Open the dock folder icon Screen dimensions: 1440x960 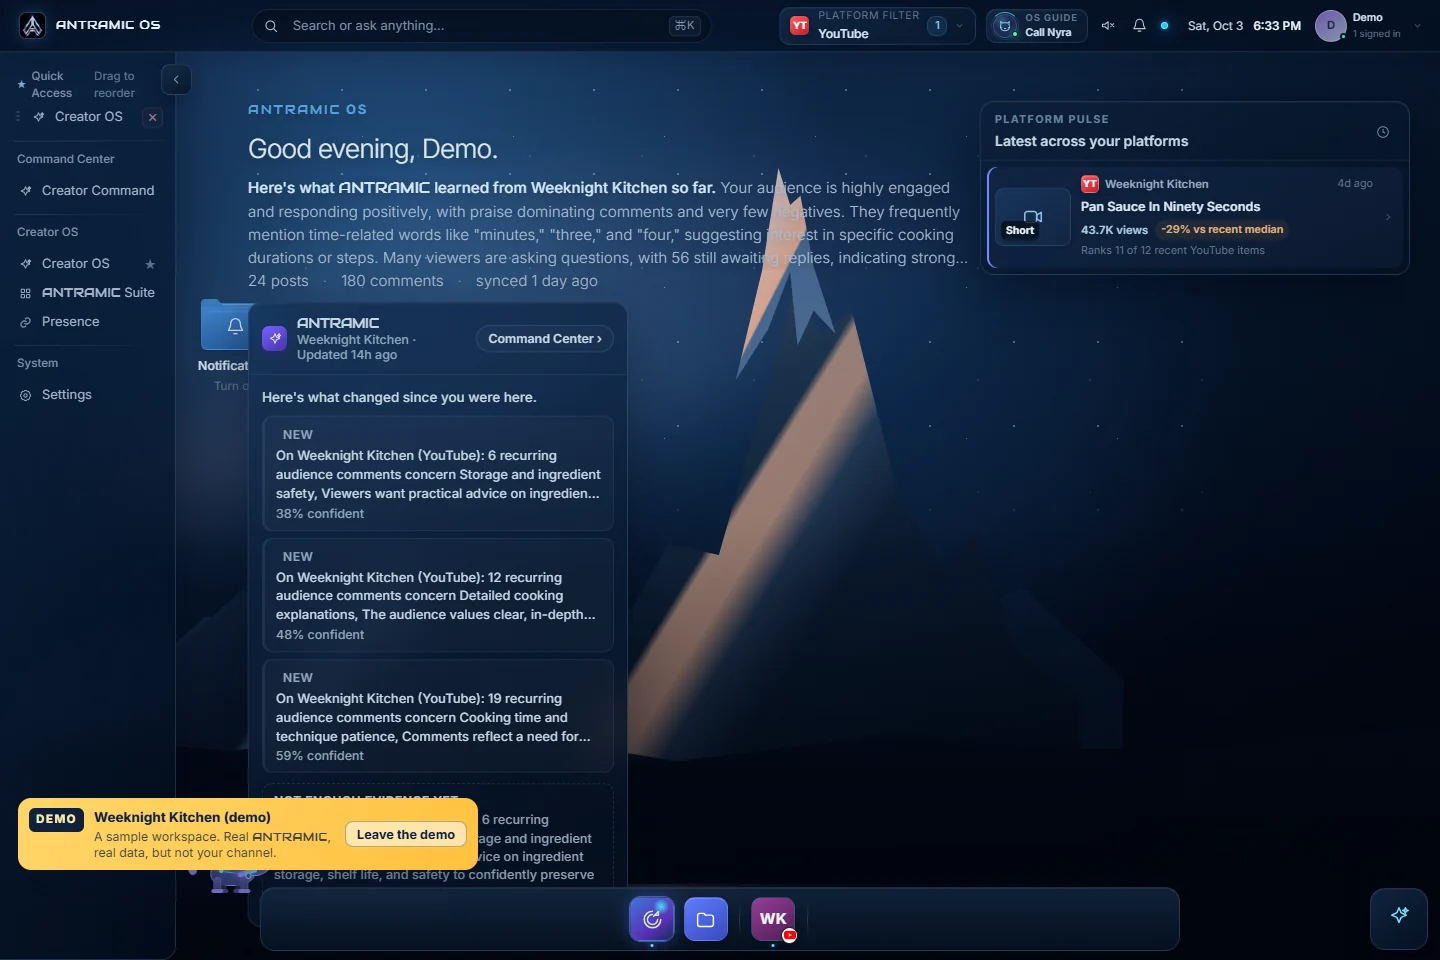706,920
